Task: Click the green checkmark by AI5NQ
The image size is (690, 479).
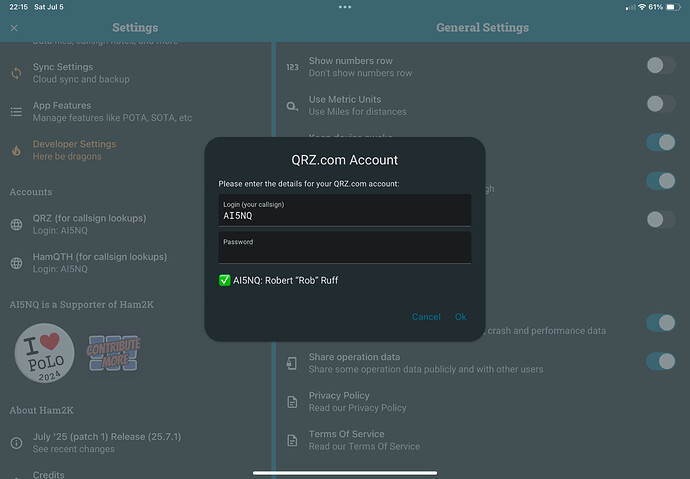Action: pos(224,280)
